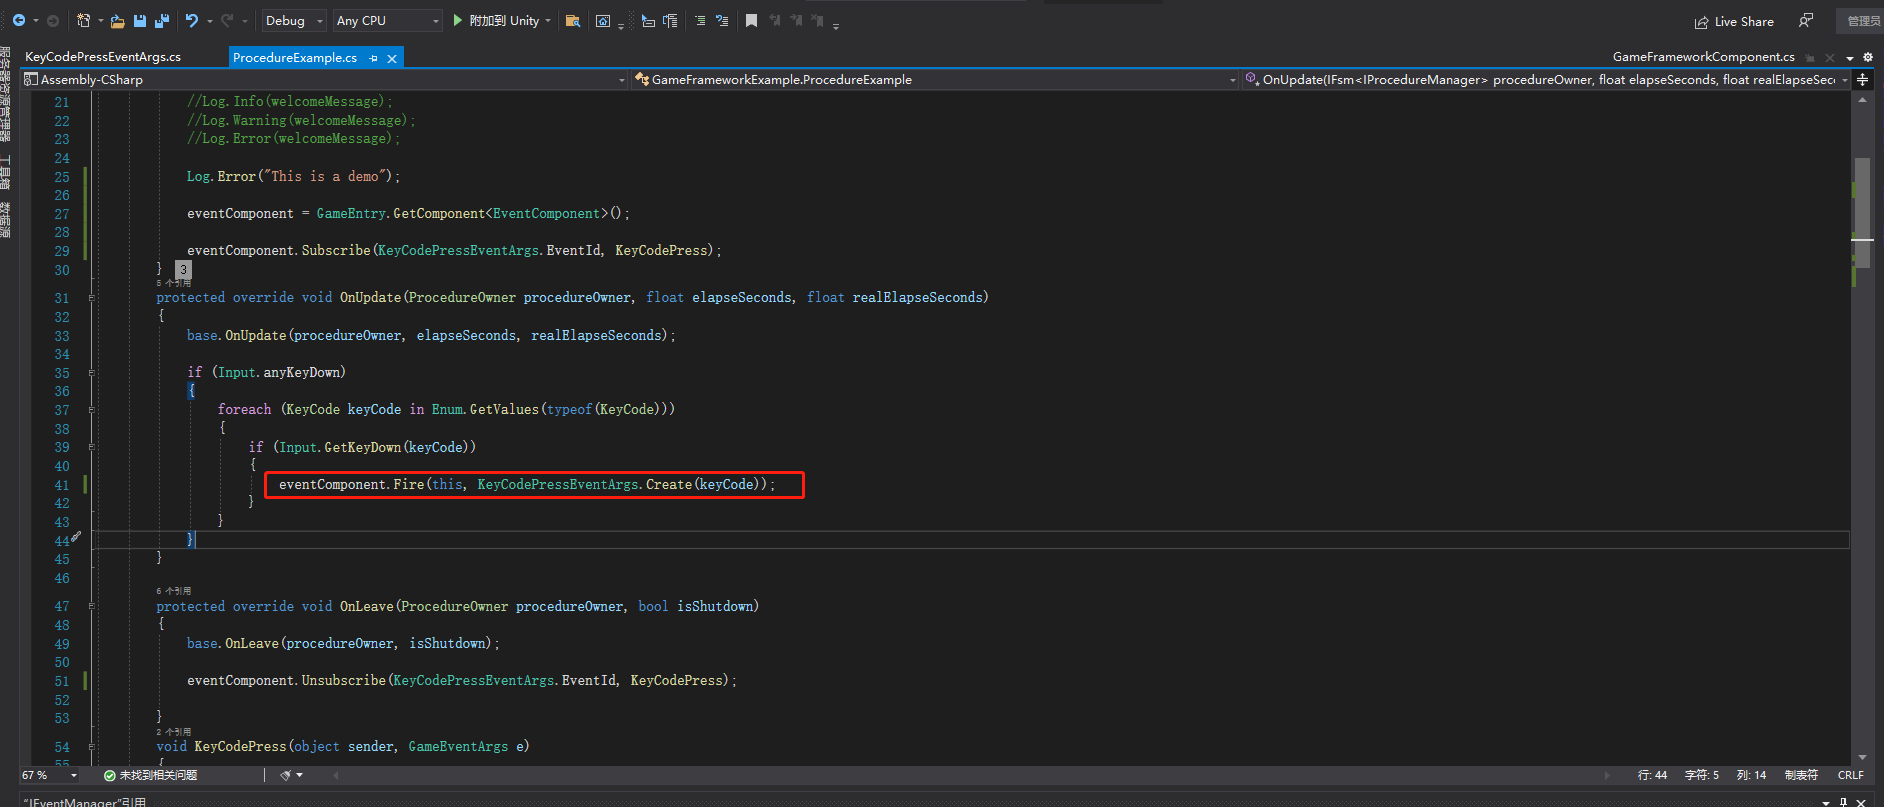Open the undo history dropdown arrow
Image resolution: width=1884 pixels, height=807 pixels.
click(208, 21)
